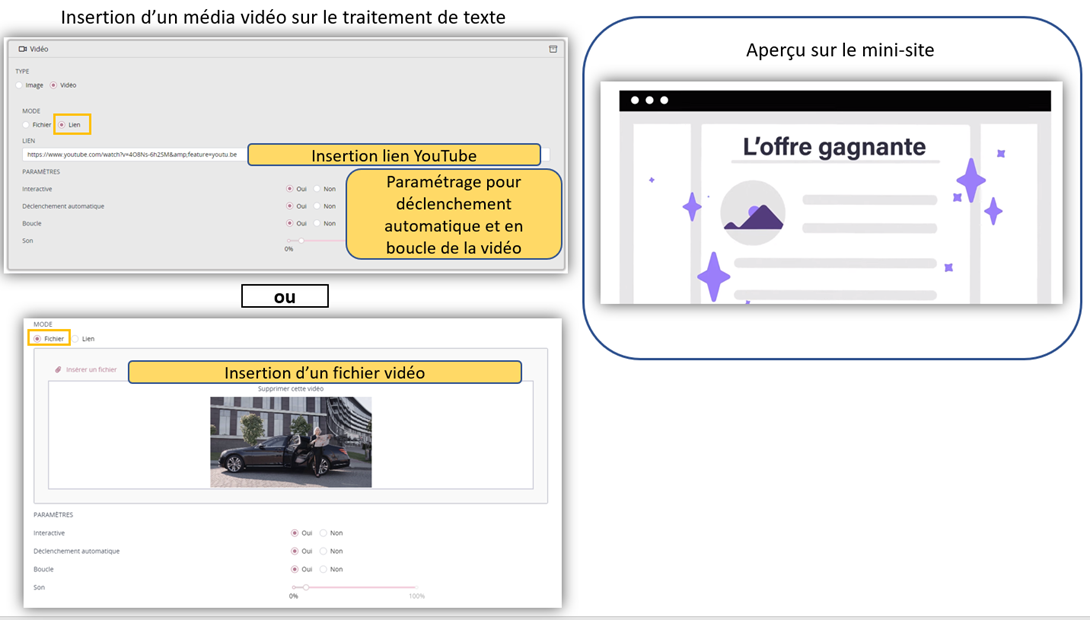The image size is (1090, 620).
Task: Set Interactive to Oui in the top panel
Action: click(290, 188)
